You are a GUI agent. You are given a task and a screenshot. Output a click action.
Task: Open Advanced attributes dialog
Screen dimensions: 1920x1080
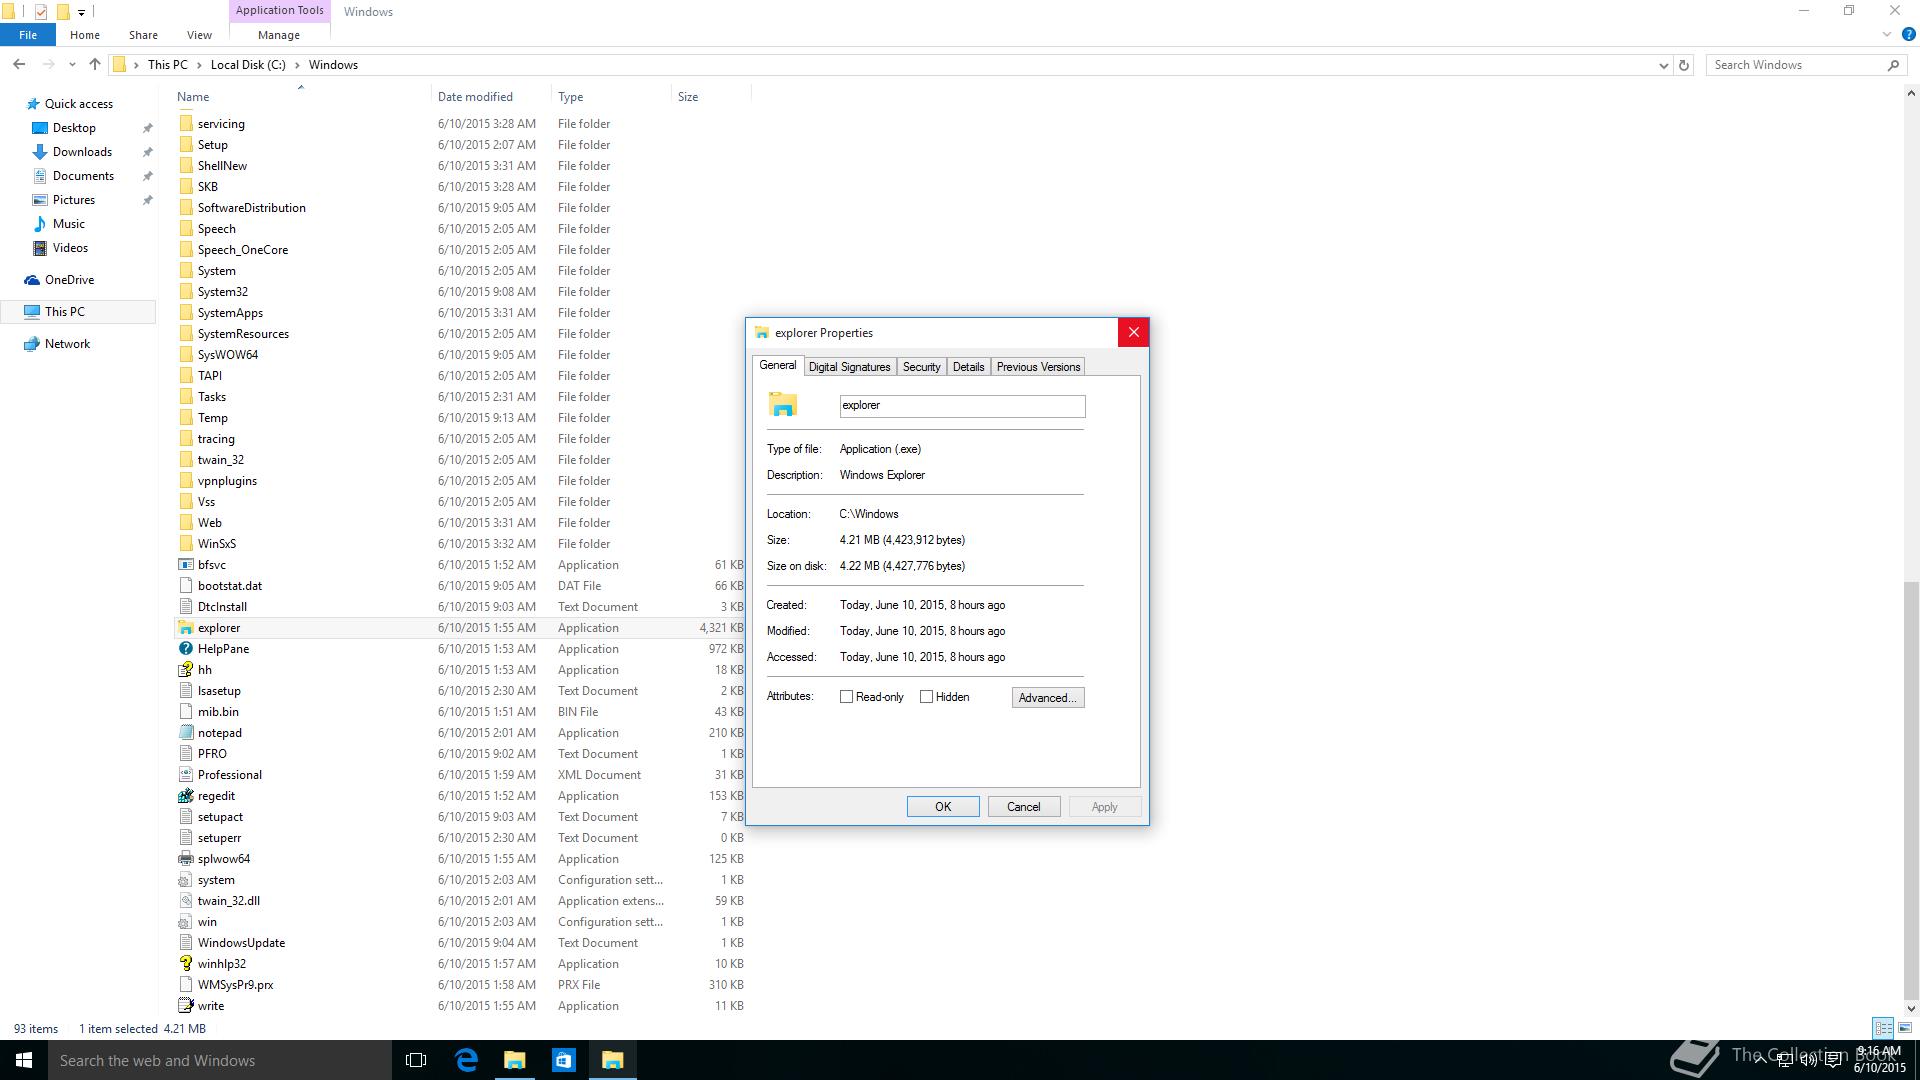click(1048, 698)
